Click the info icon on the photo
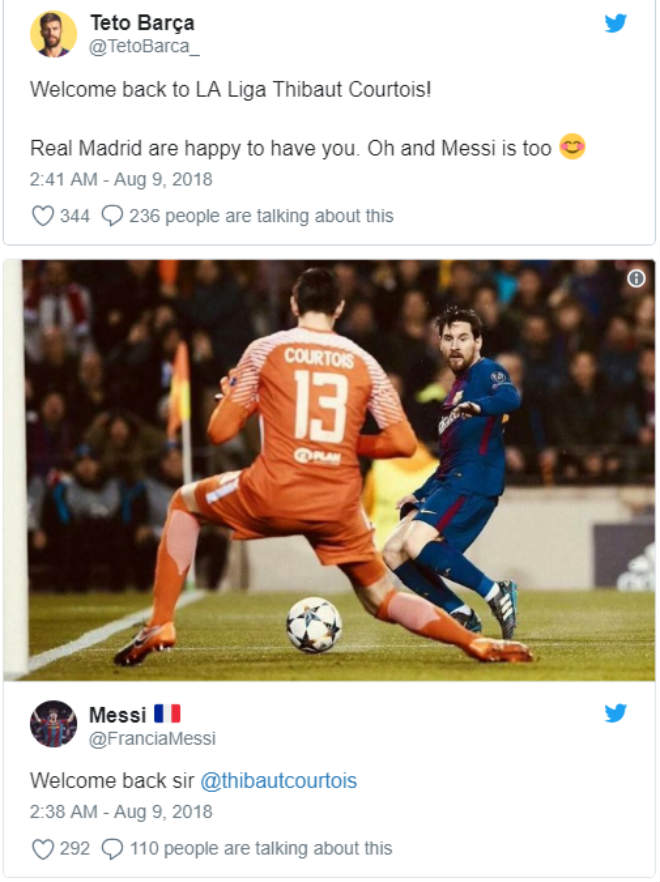 (636, 278)
